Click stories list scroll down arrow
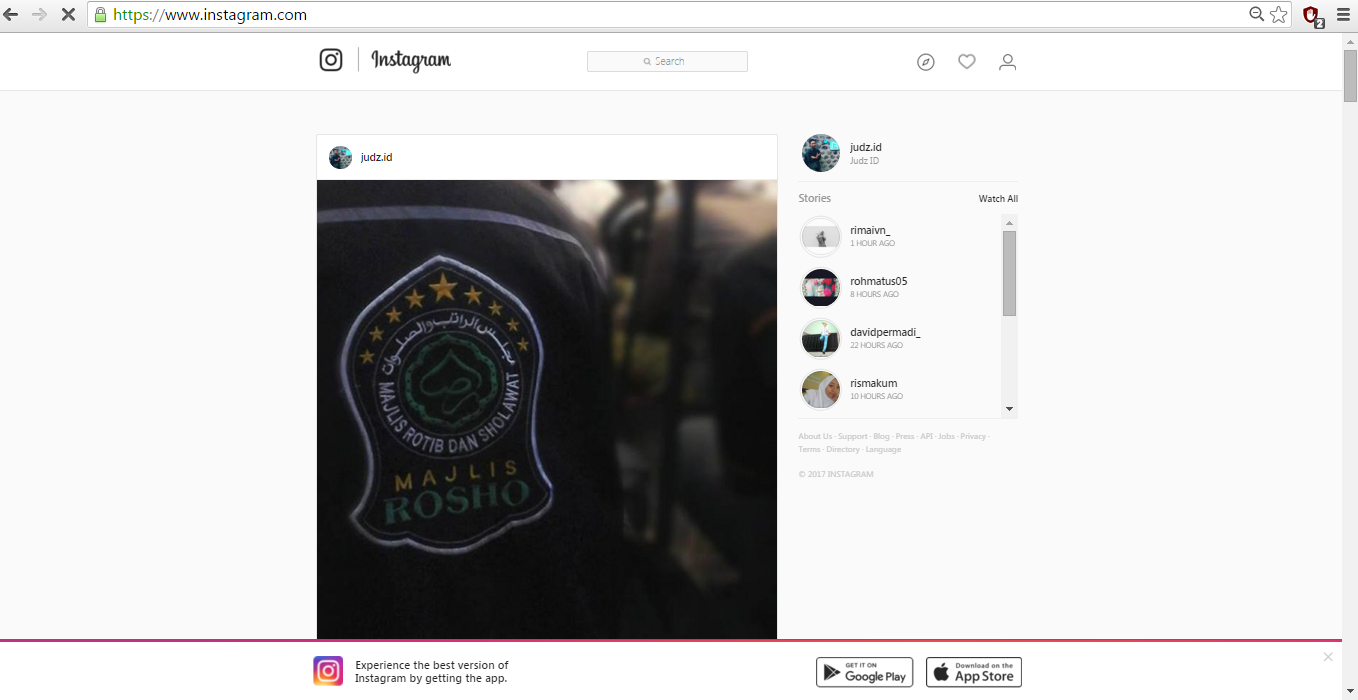The height and width of the screenshot is (700, 1358). 1010,408
